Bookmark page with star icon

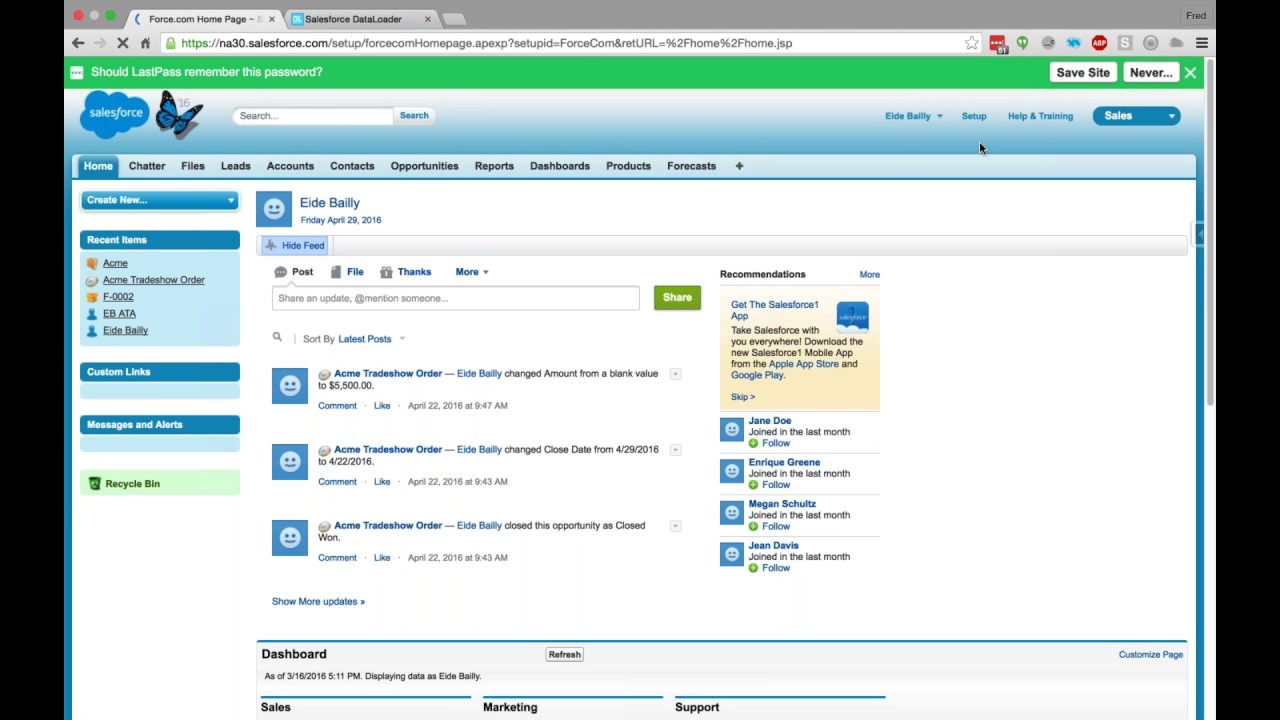point(971,43)
